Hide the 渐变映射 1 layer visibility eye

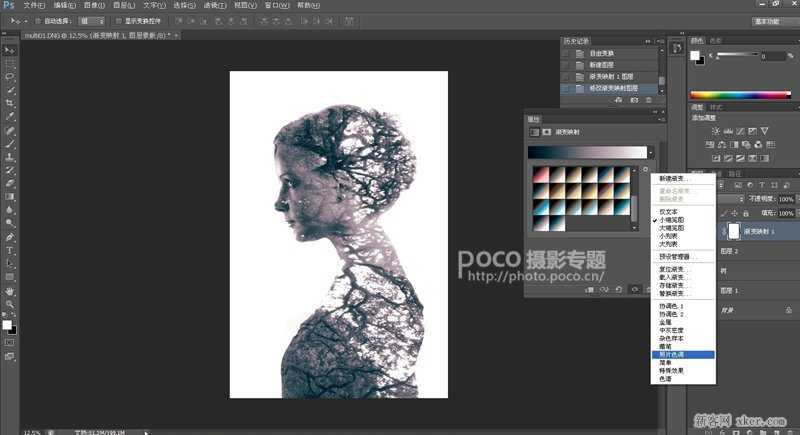pyautogui.click(x=723, y=231)
